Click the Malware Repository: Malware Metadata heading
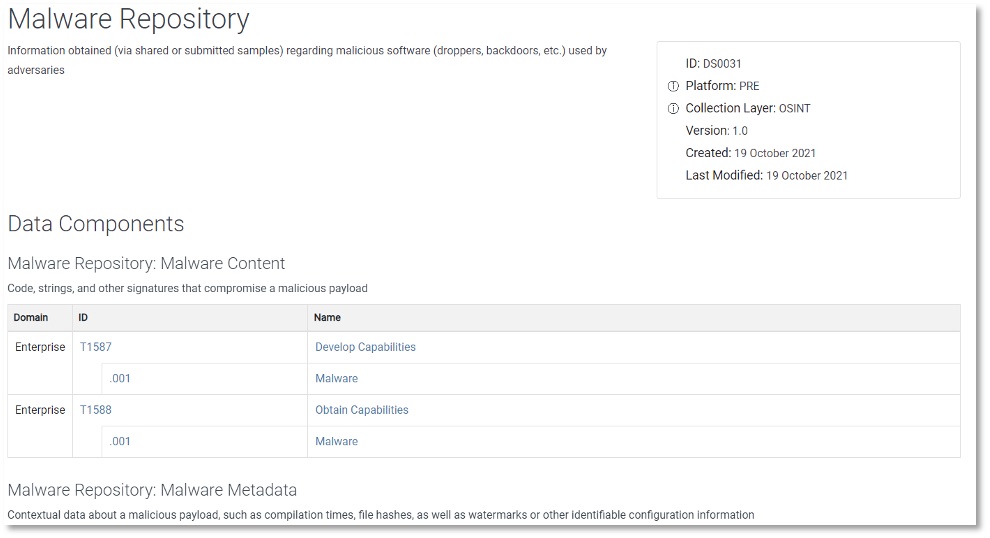Viewport: 990px width, 538px height. click(152, 490)
